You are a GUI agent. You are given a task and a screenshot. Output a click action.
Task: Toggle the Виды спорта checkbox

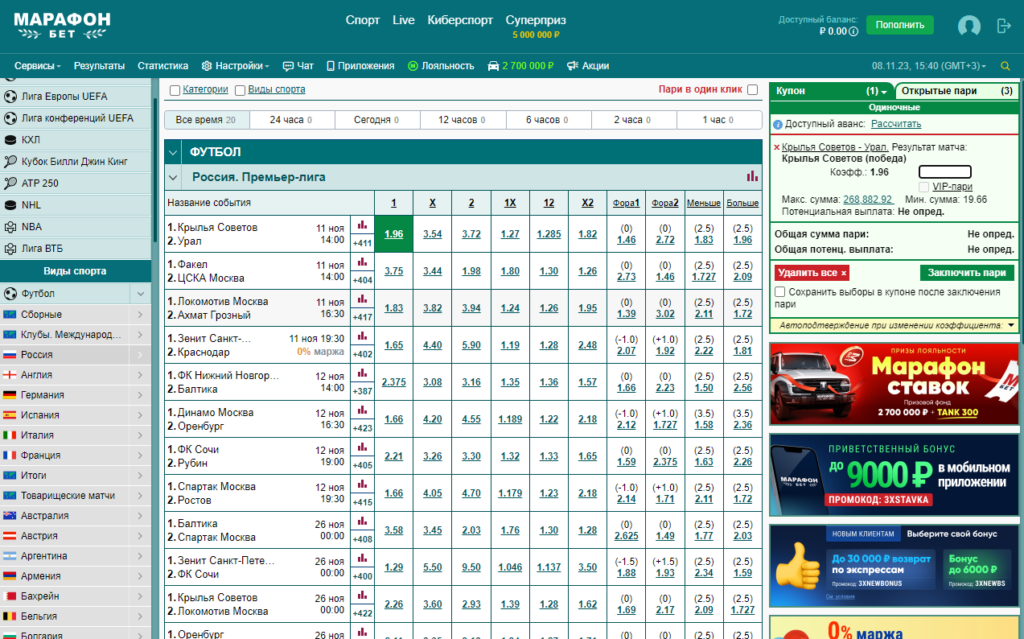240,90
